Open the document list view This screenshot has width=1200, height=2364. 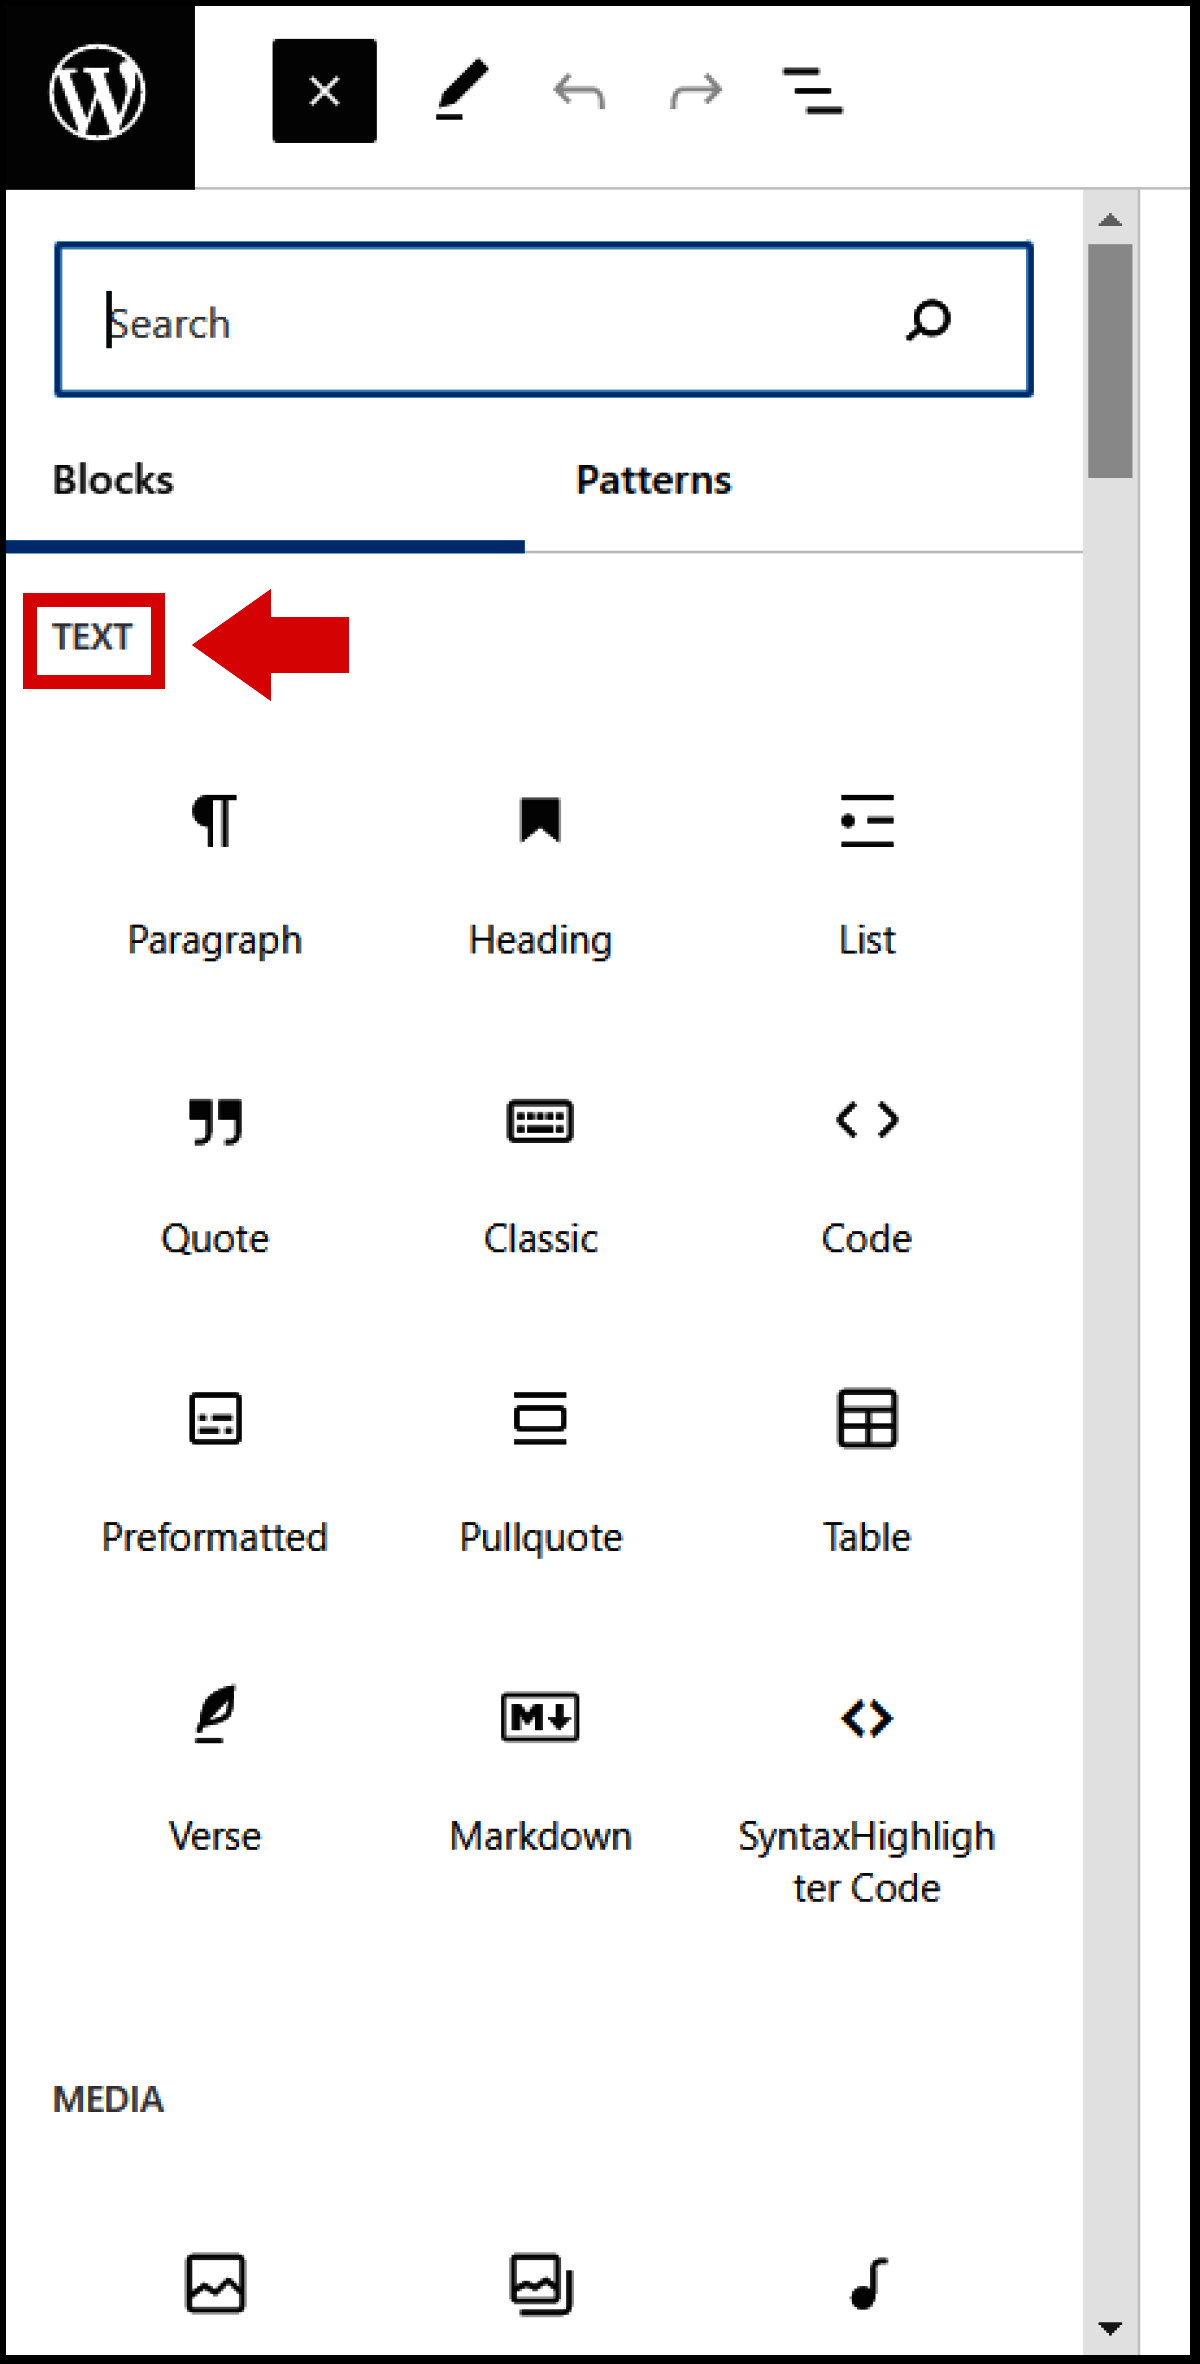pos(812,91)
